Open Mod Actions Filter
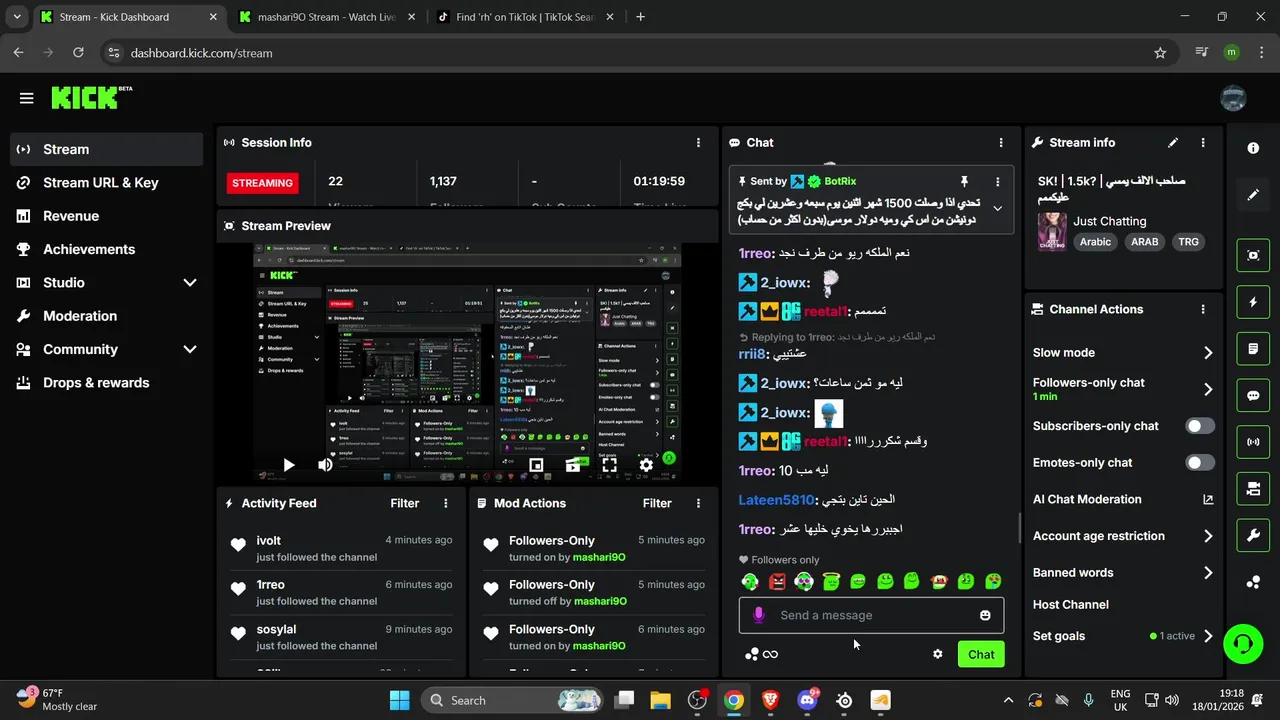The image size is (1280, 720). [x=657, y=503]
